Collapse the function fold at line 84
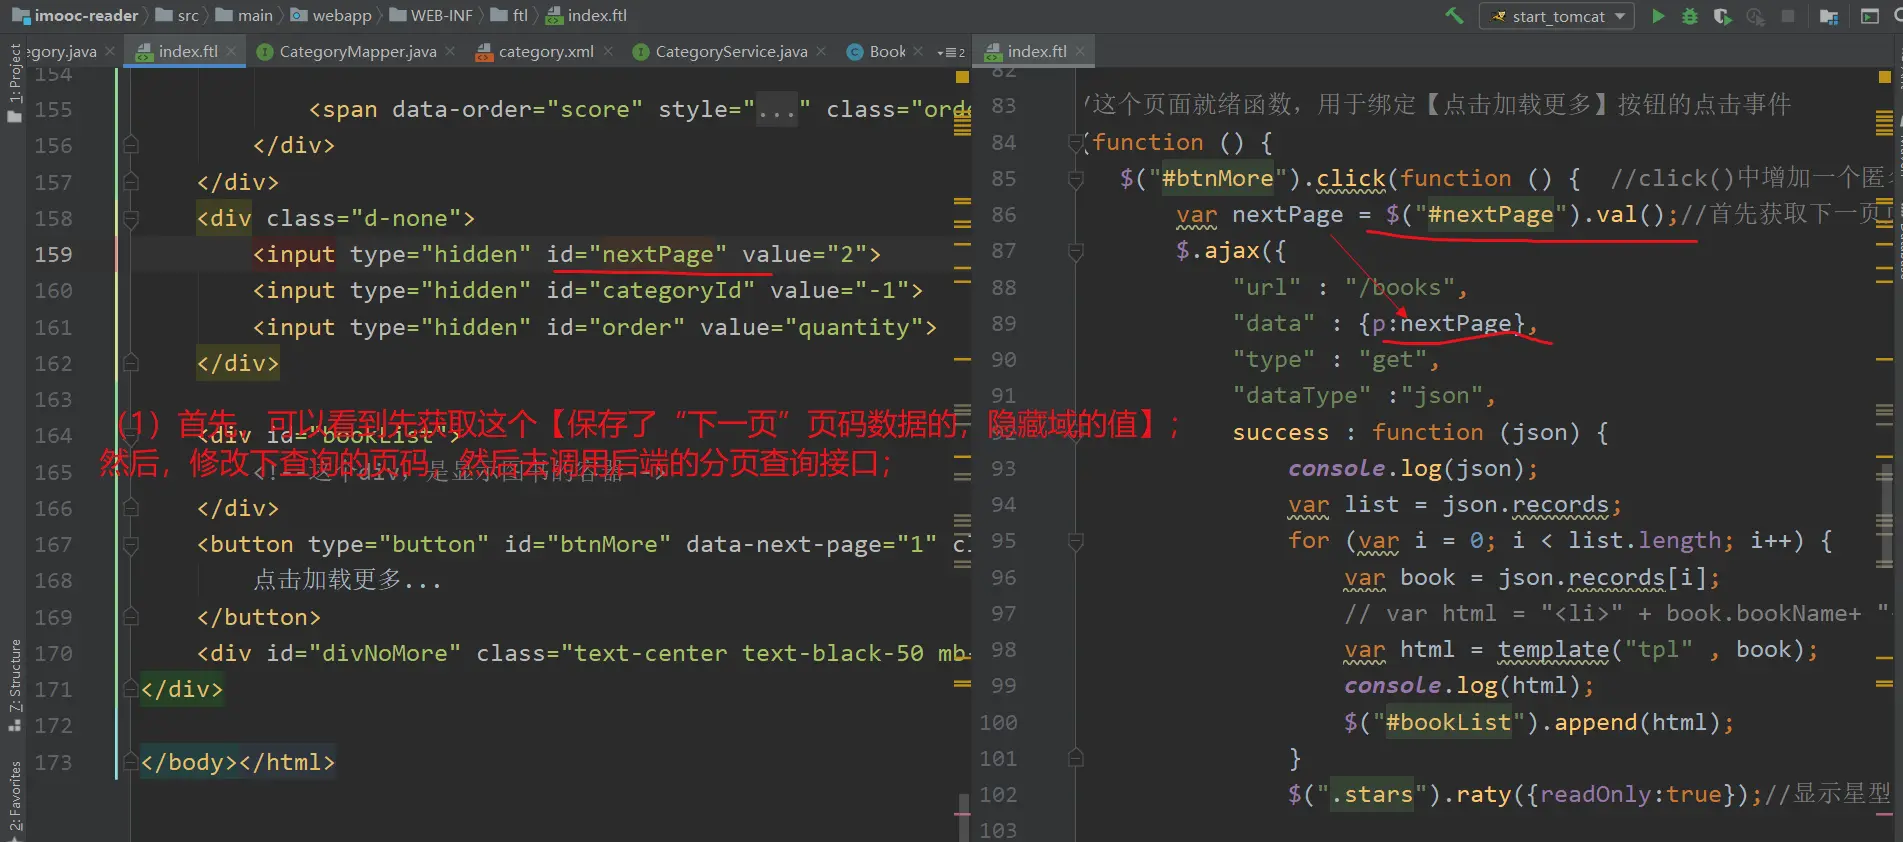1903x842 pixels. click(x=1076, y=142)
